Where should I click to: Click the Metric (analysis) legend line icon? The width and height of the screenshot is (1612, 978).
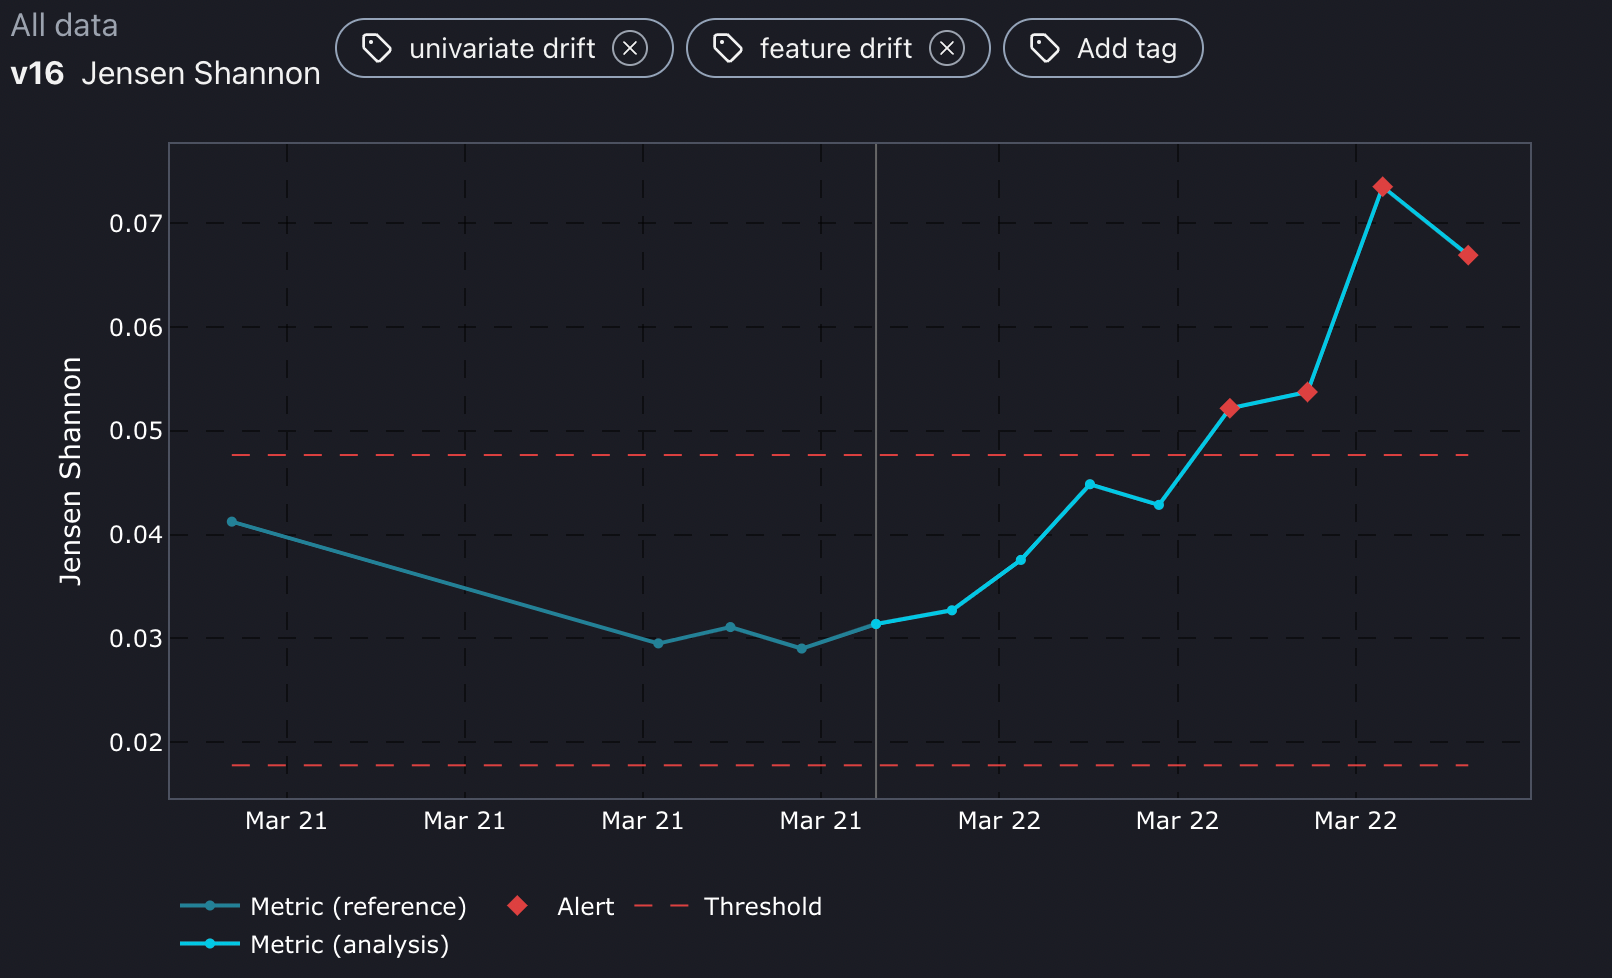click(210, 944)
